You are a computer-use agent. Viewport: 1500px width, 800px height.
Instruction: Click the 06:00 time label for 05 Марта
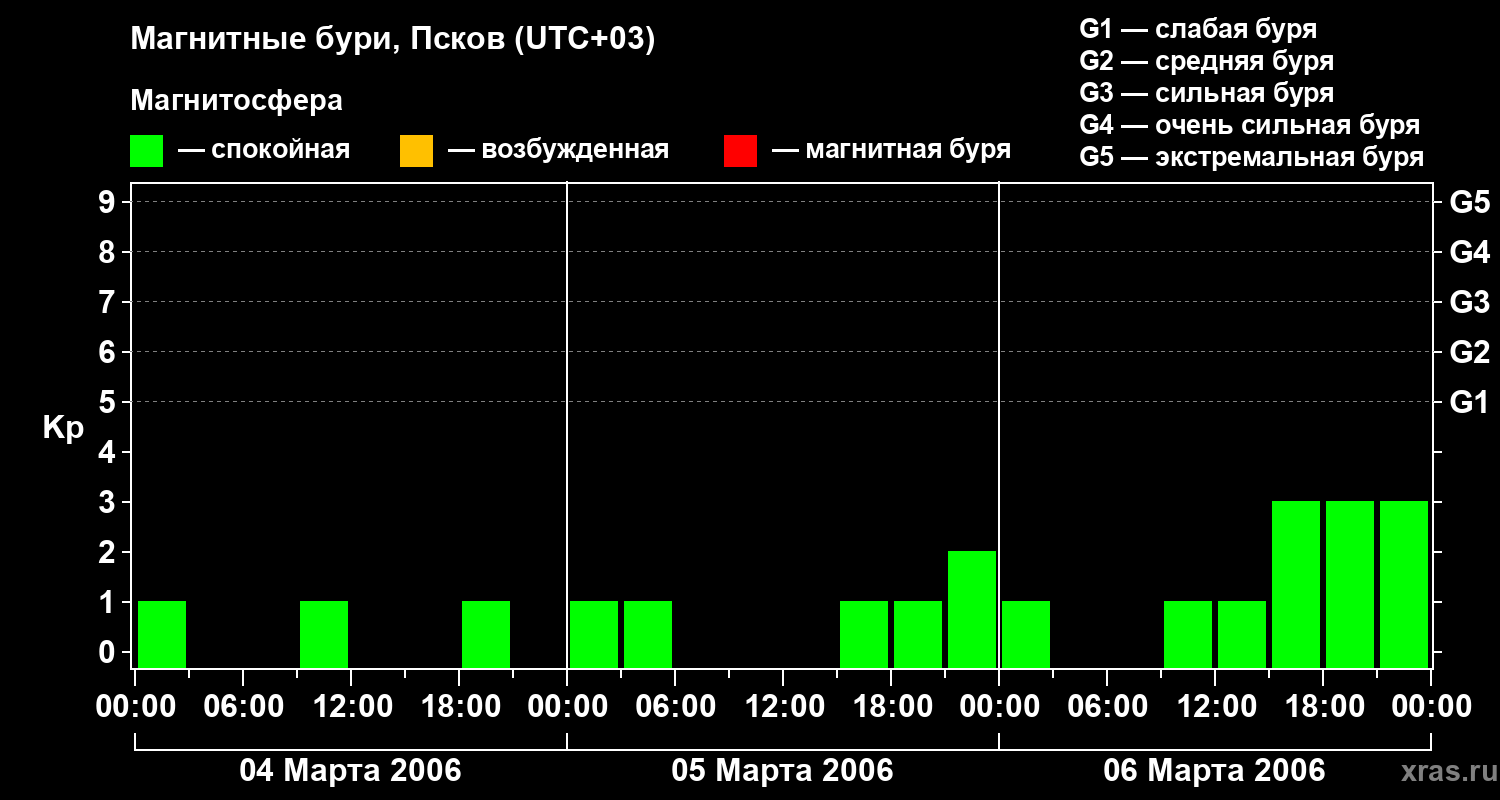pyautogui.click(x=675, y=707)
